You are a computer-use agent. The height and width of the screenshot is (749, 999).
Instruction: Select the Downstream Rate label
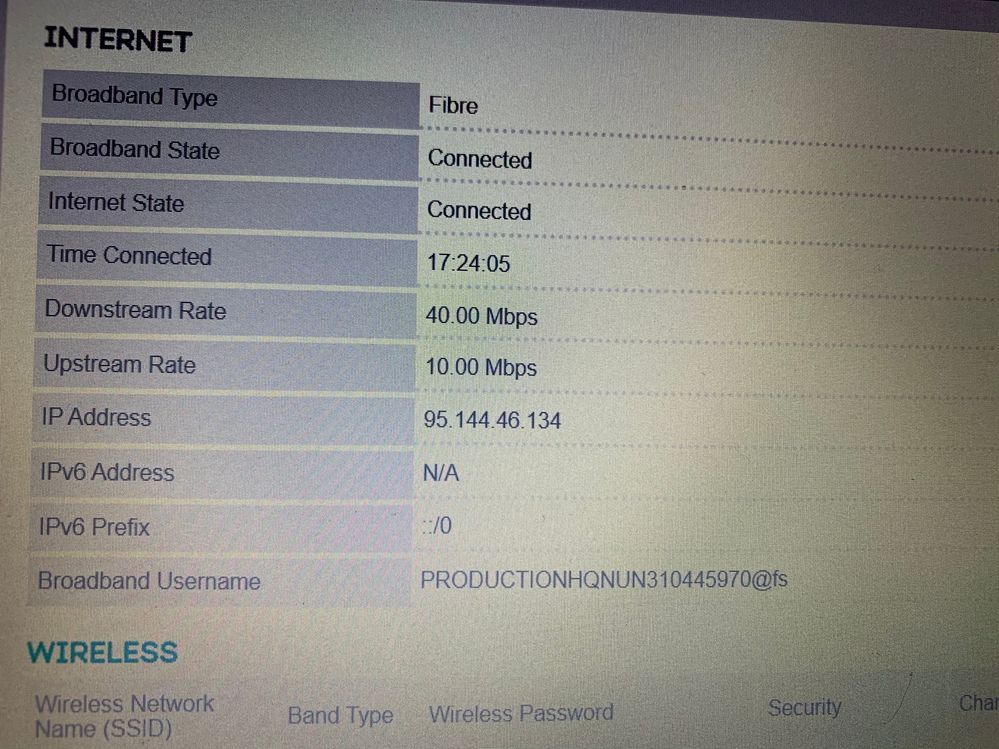tap(135, 310)
